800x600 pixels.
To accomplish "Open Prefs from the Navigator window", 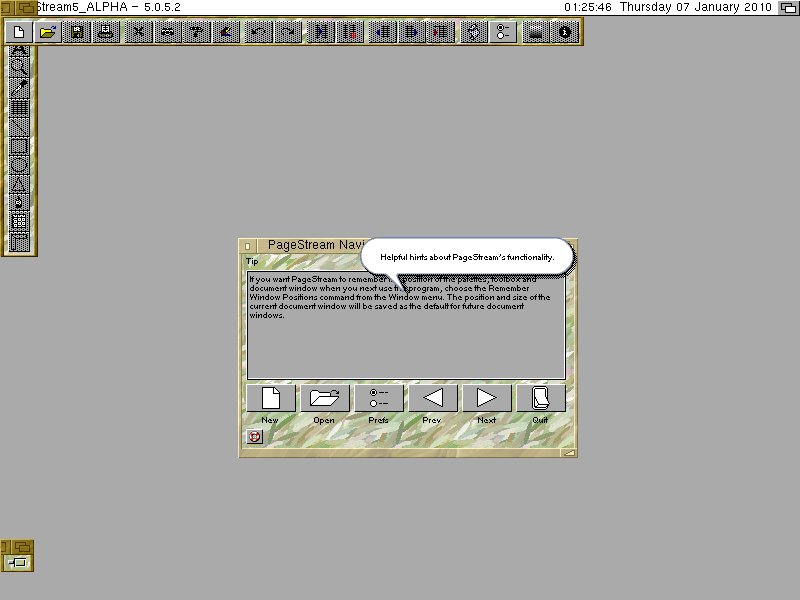I will pyautogui.click(x=378, y=398).
